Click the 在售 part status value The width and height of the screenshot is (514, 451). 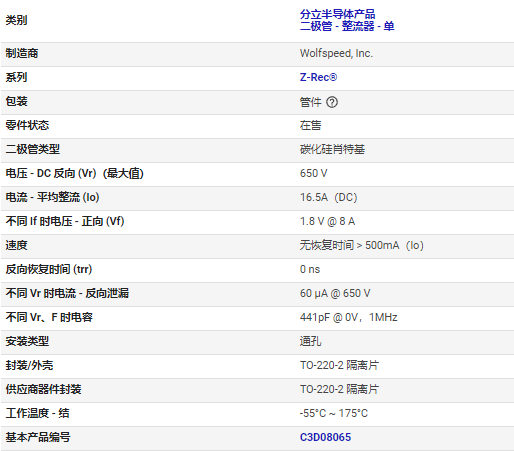coord(310,125)
